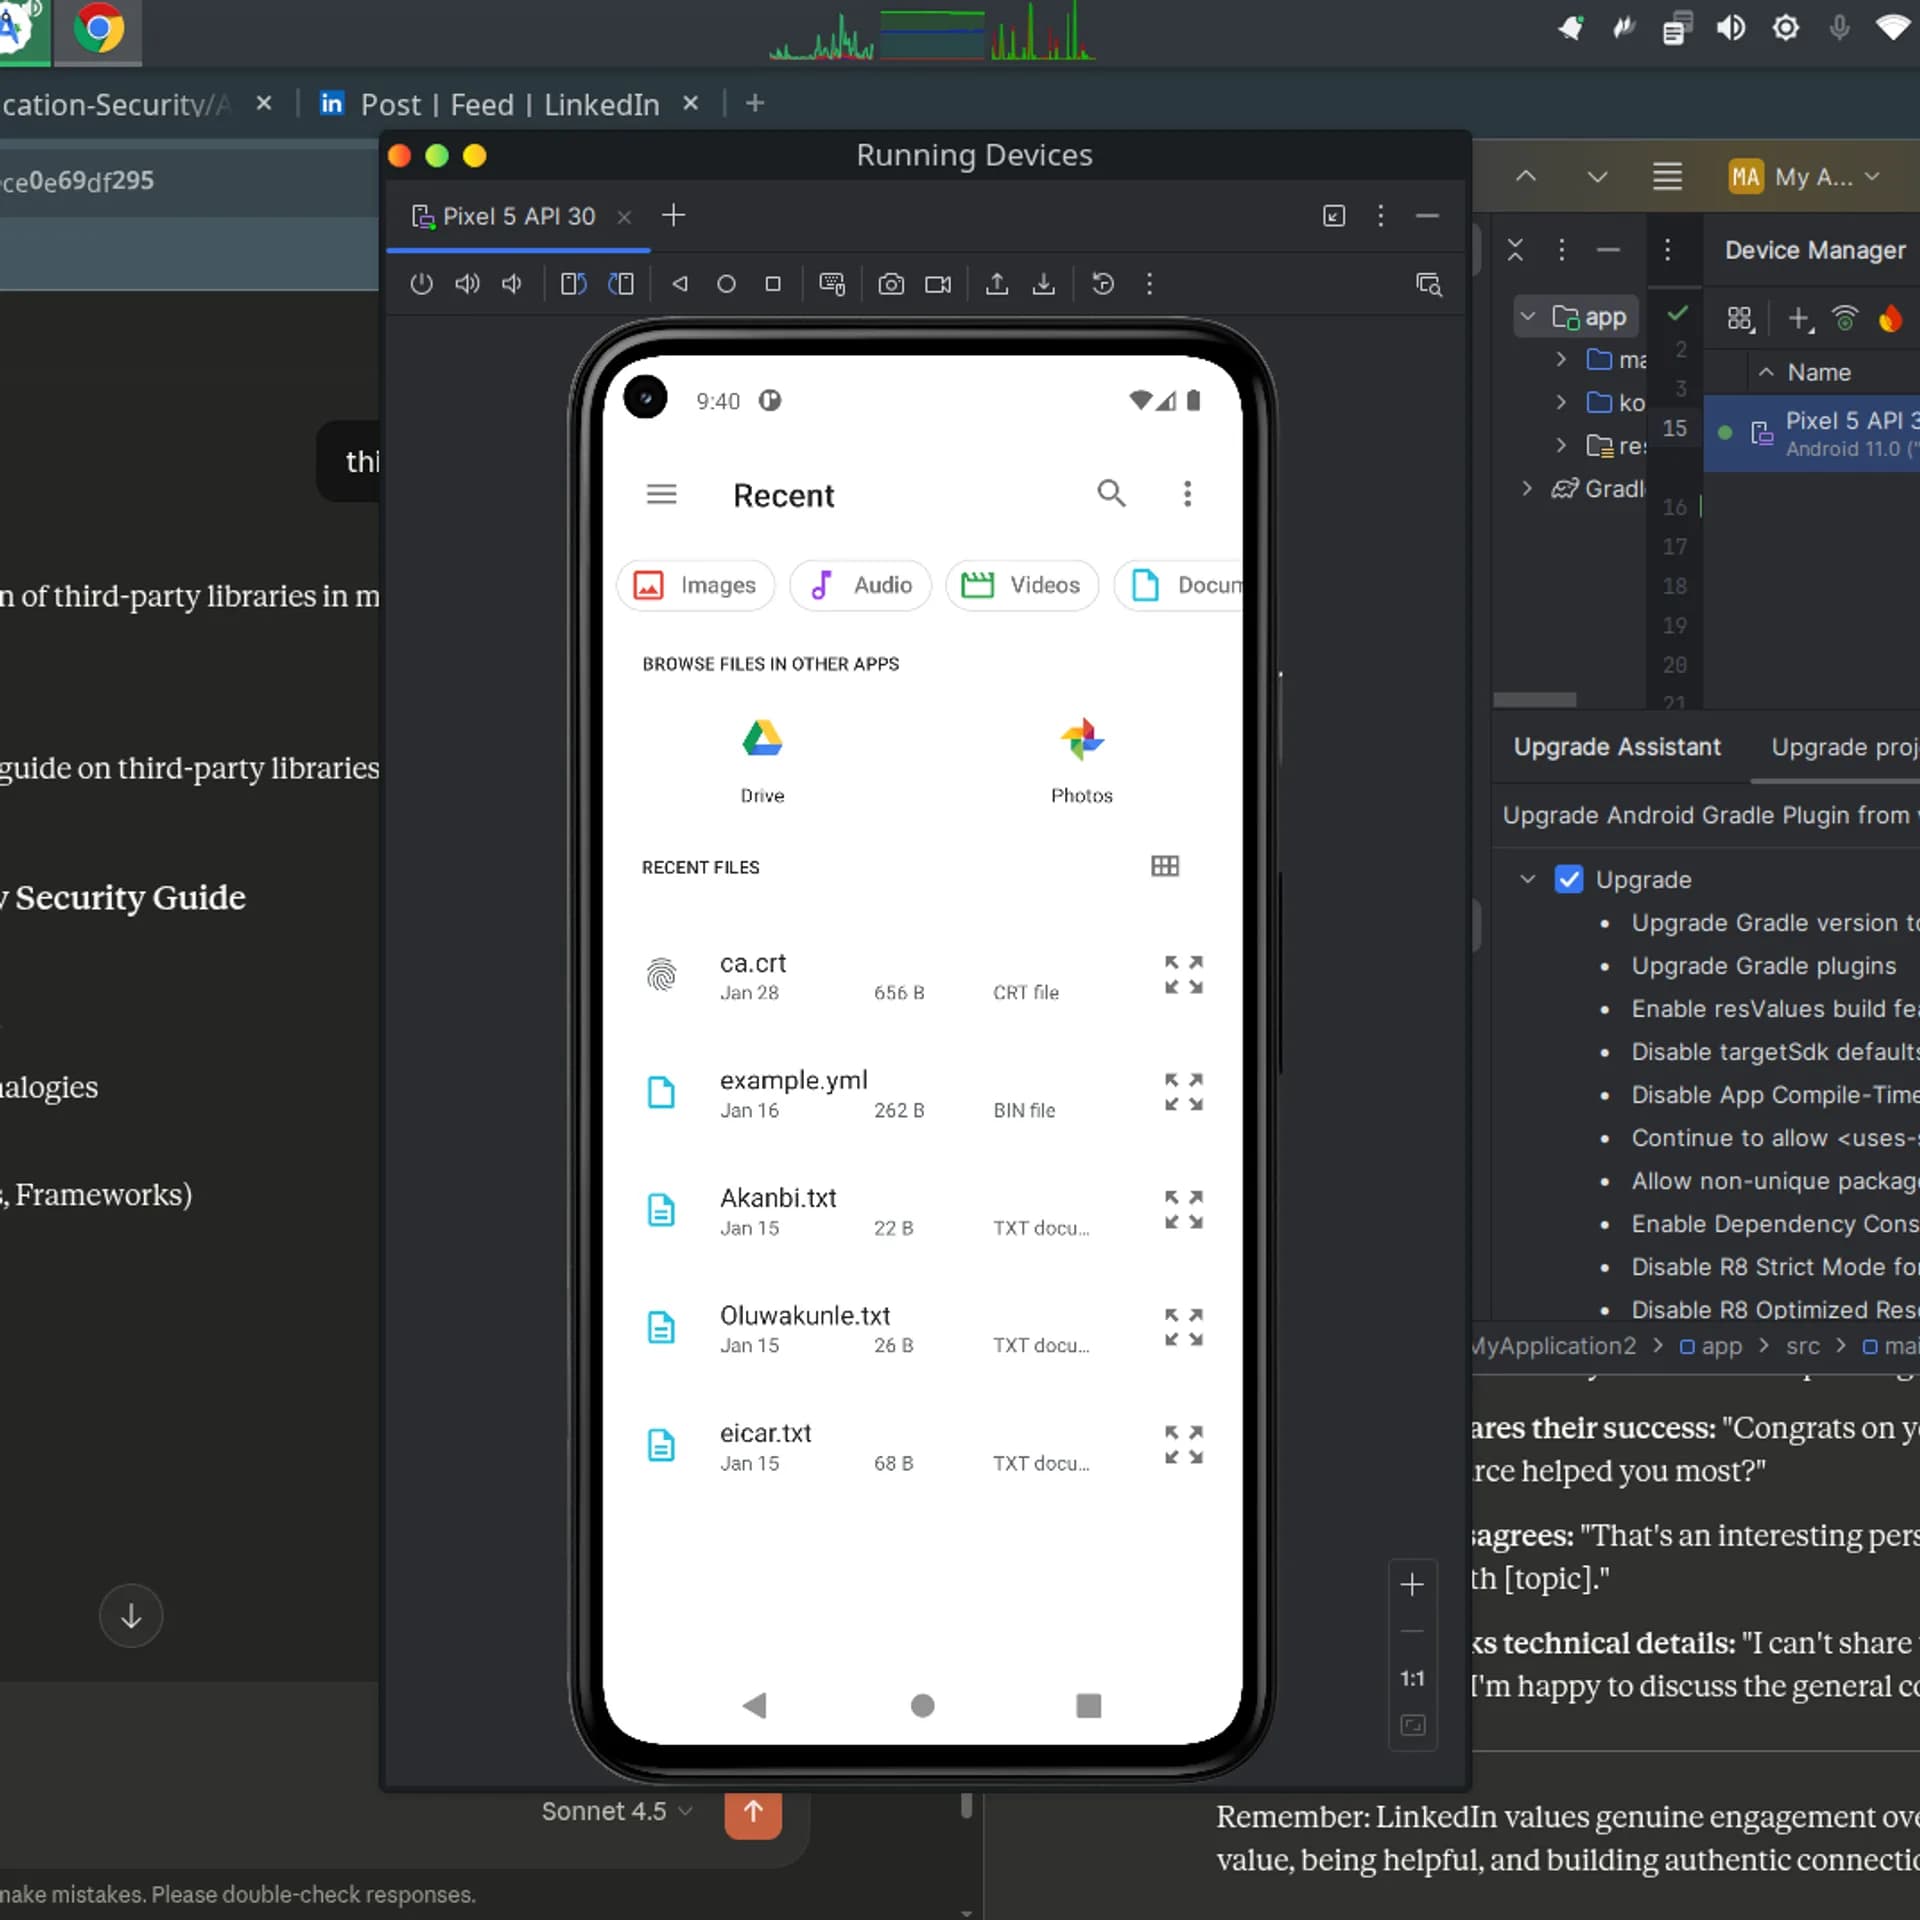Toggle the Images filter chip
The width and height of the screenshot is (1920, 1920).
tap(696, 585)
